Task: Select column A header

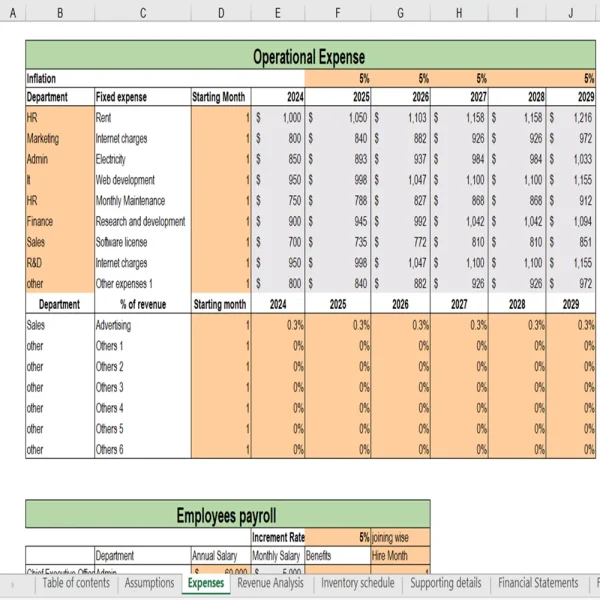Action: [13, 13]
